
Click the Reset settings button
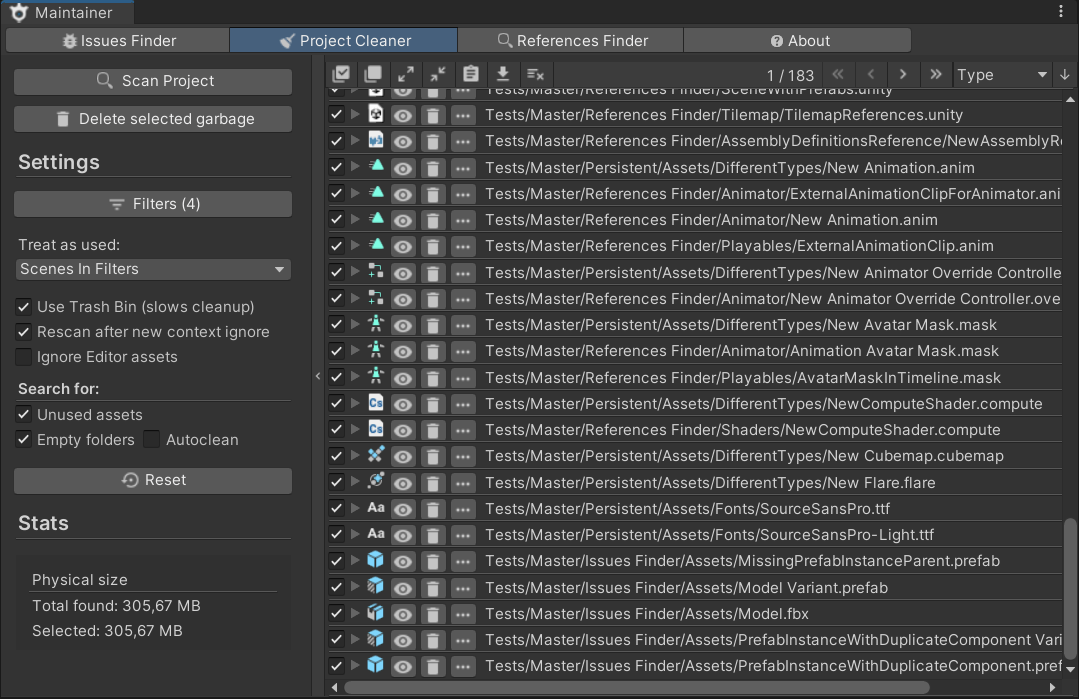click(153, 480)
